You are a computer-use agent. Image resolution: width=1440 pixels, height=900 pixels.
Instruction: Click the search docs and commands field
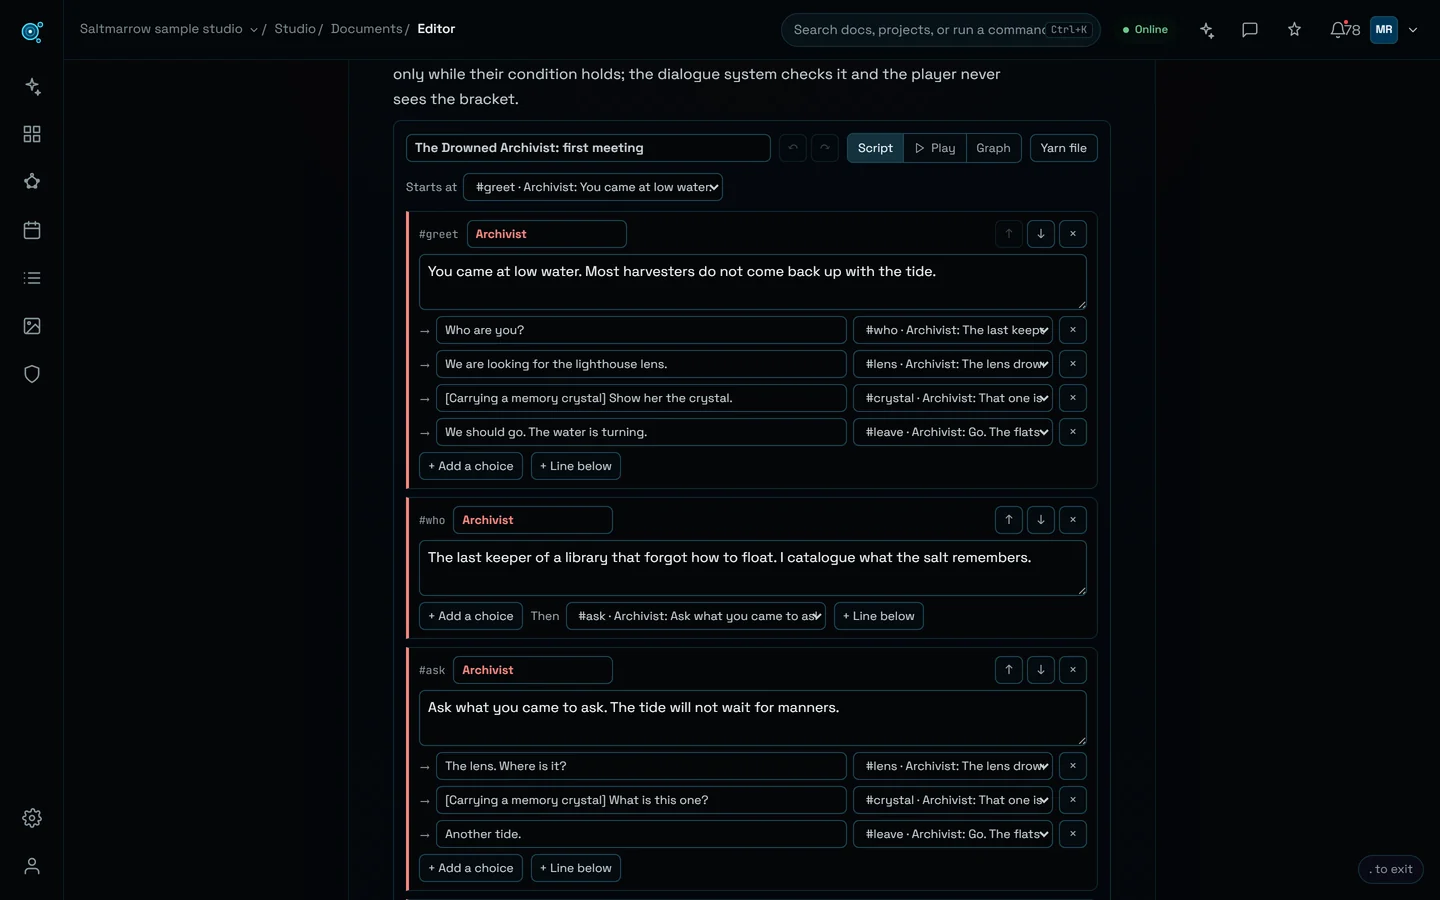click(940, 30)
